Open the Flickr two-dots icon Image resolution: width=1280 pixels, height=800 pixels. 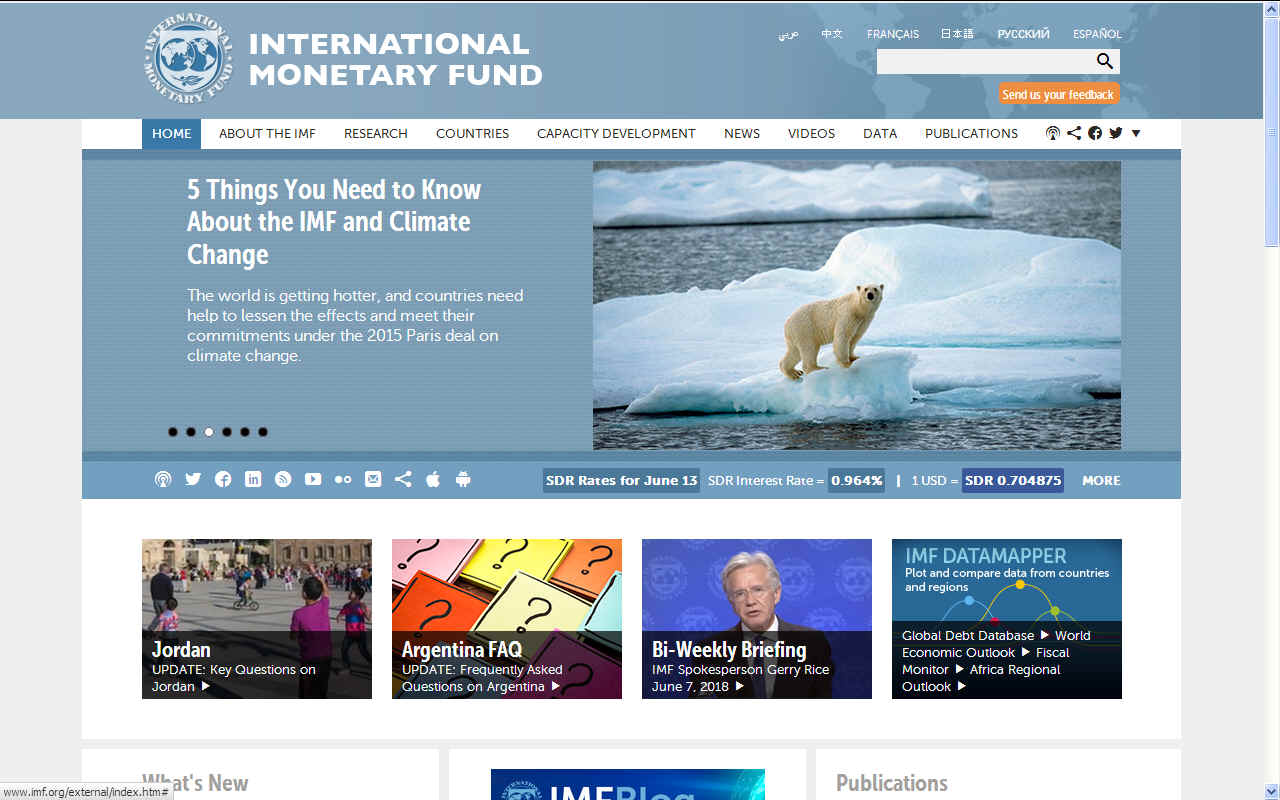tap(343, 479)
